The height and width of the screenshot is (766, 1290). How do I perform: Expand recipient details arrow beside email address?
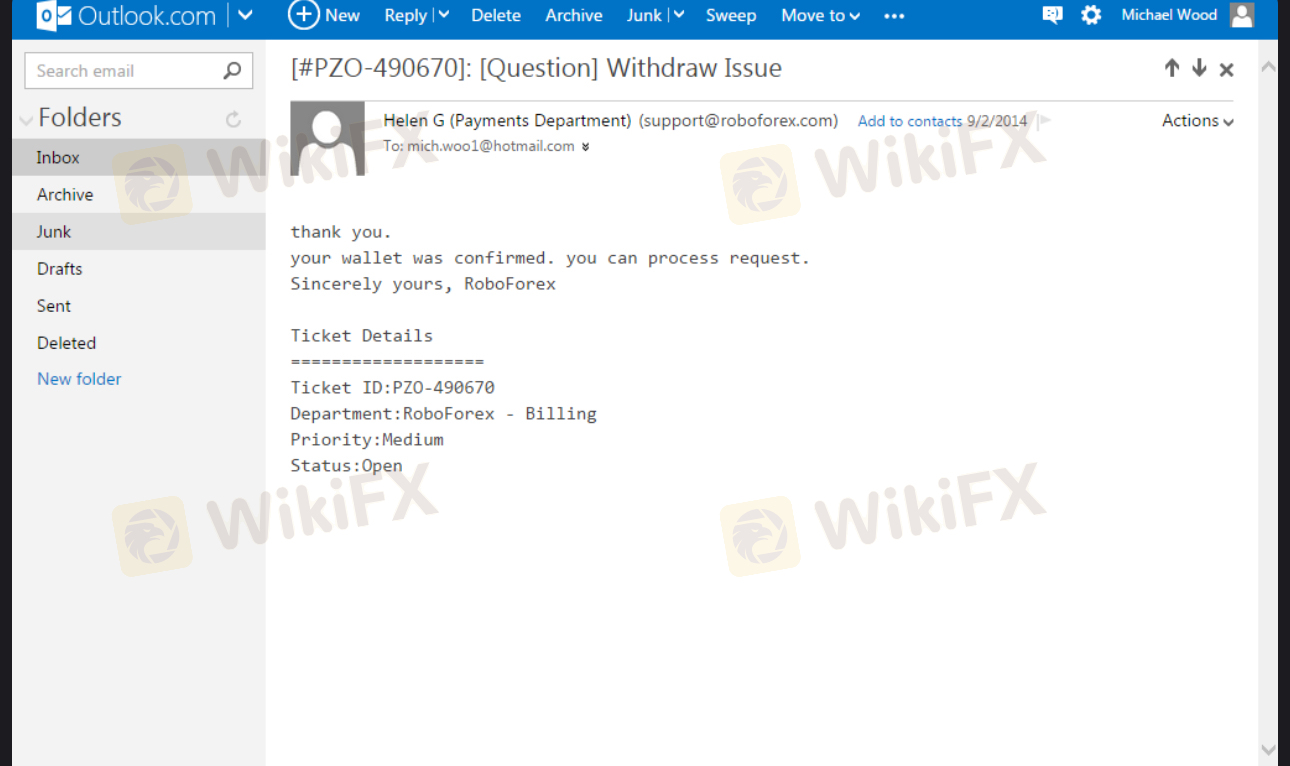coord(586,147)
